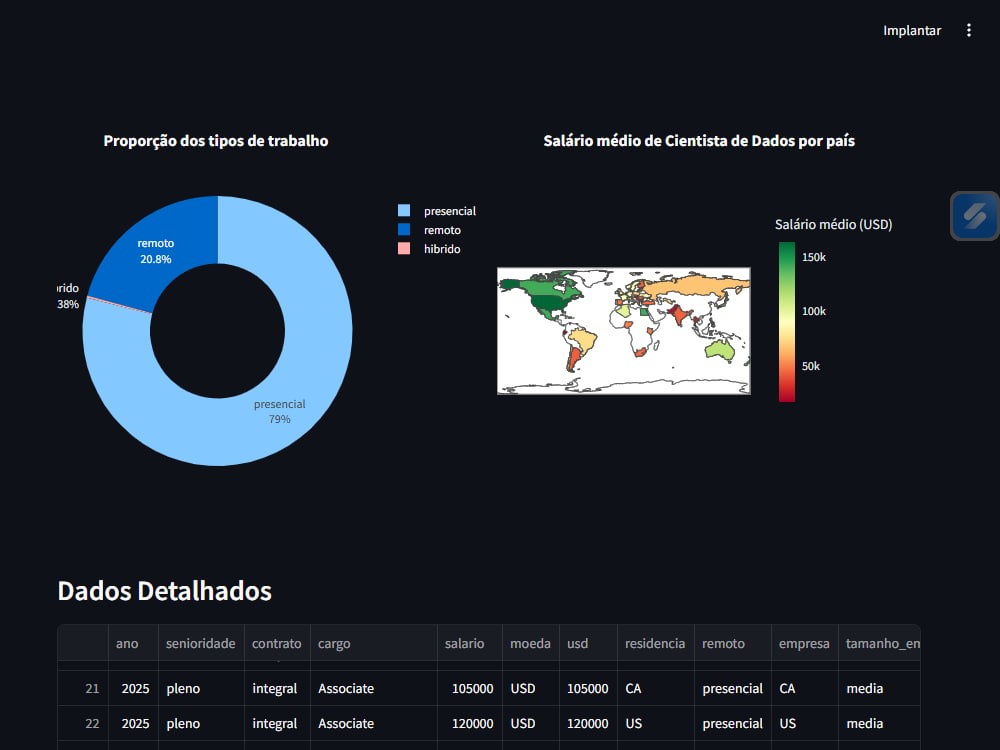Click the Dados Detalhados heading

click(165, 591)
